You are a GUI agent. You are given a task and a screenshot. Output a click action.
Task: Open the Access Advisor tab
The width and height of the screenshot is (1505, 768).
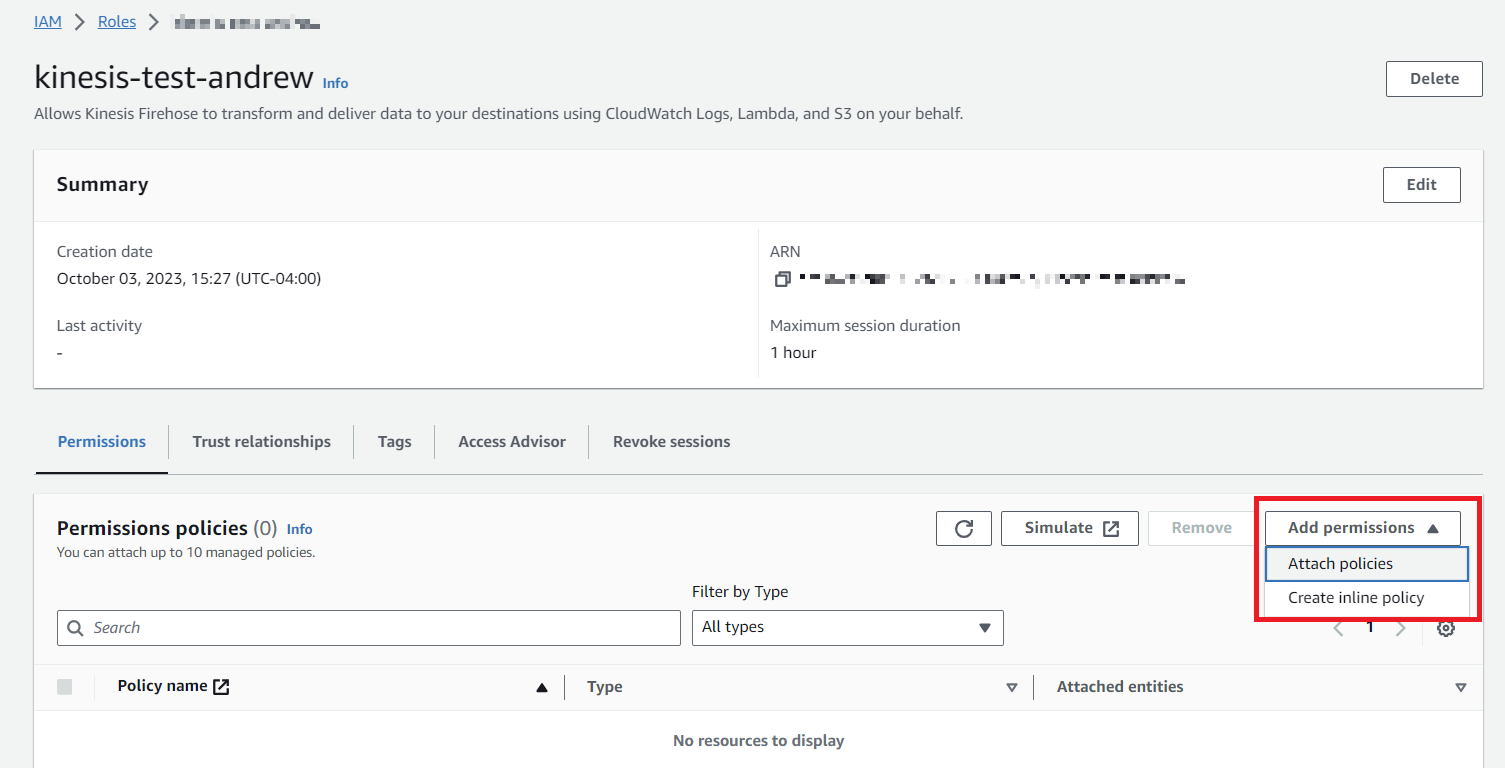point(511,441)
